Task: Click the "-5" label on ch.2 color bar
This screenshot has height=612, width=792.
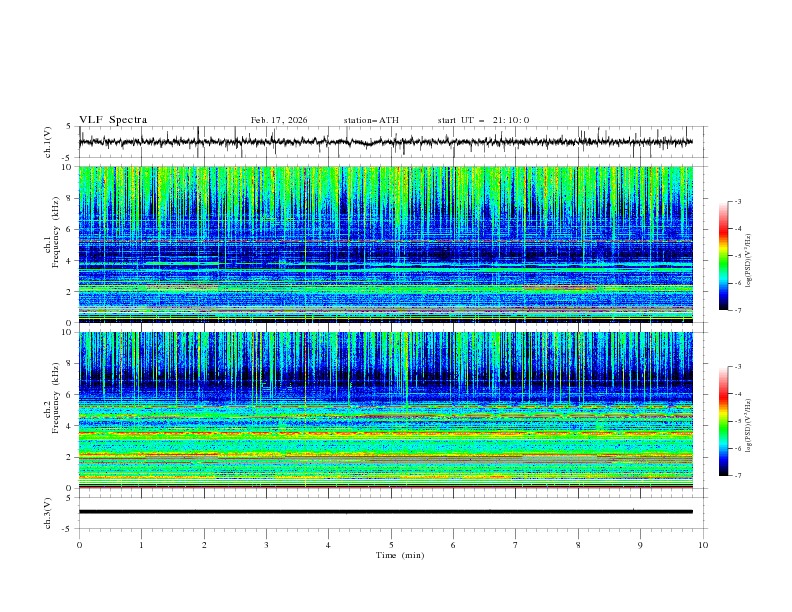Action: click(737, 421)
